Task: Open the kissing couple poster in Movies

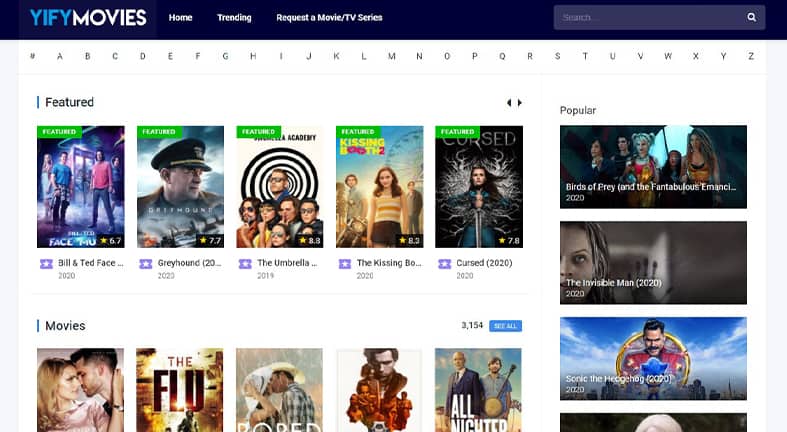Action: [80, 390]
